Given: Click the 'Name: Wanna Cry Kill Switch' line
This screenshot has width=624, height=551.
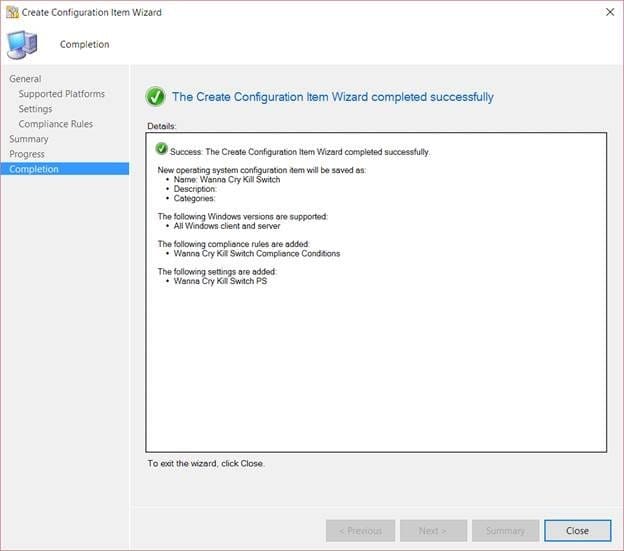Looking at the screenshot, I should click(227, 179).
